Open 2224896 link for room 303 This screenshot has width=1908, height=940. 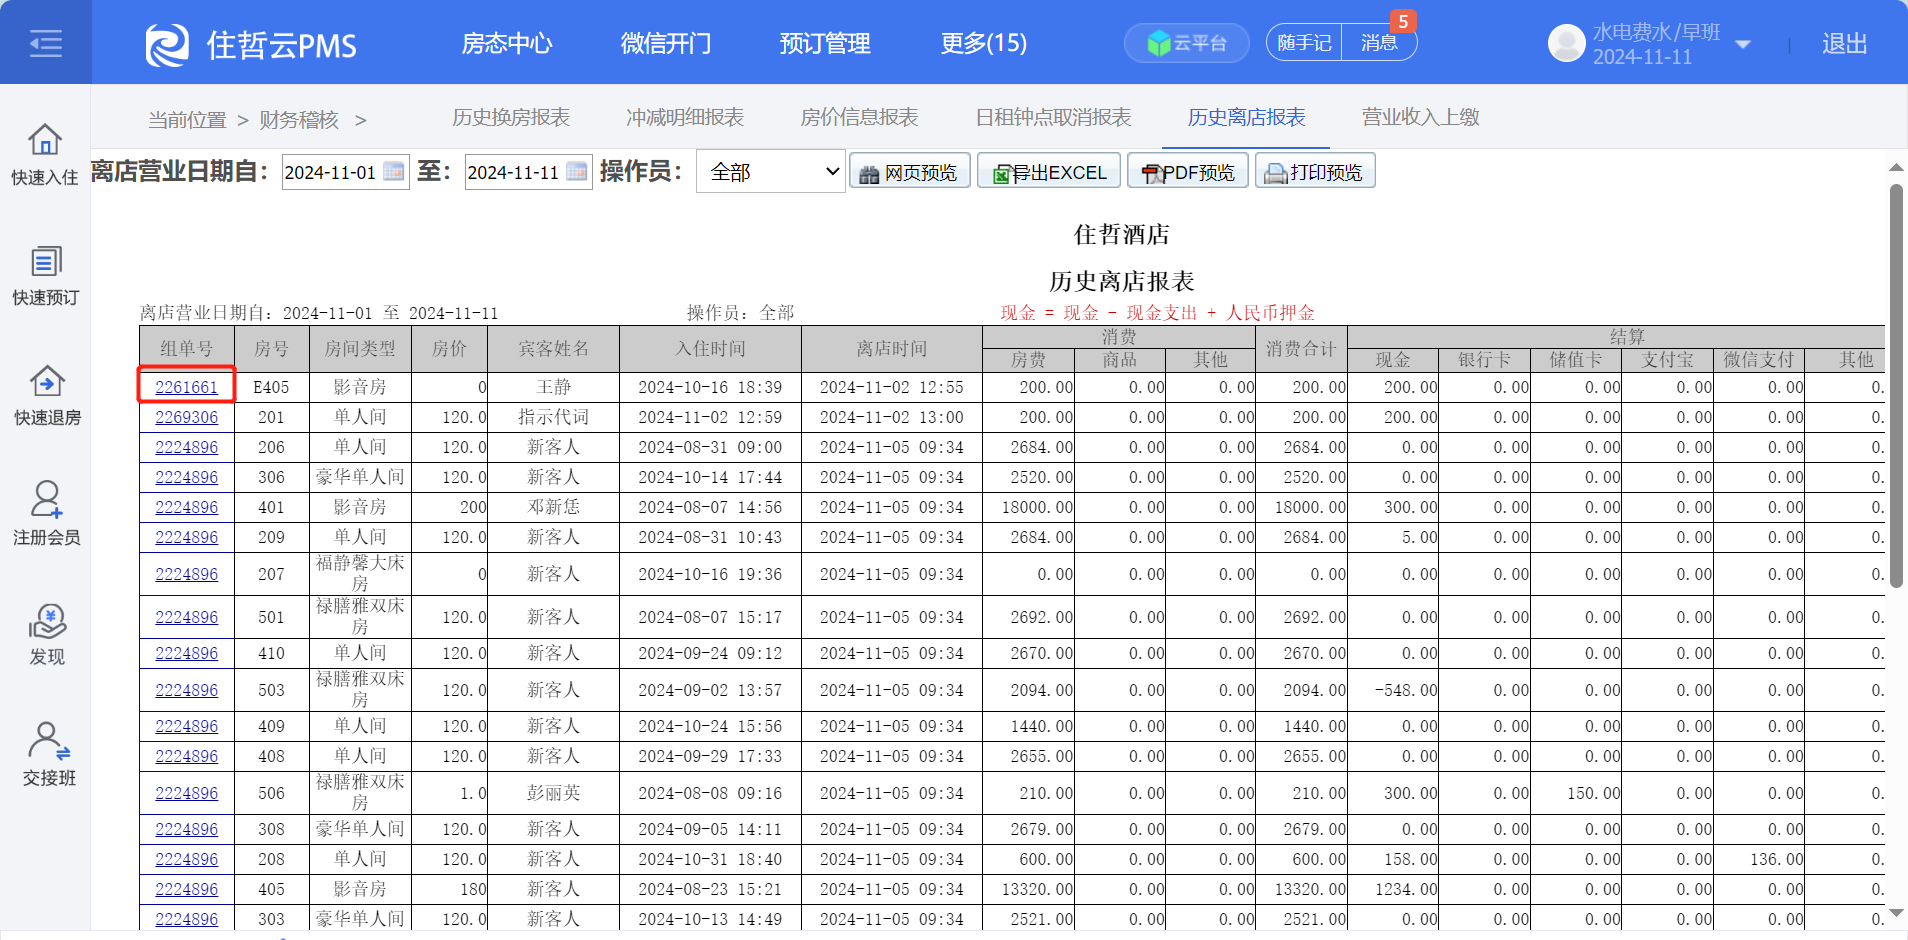tap(187, 919)
